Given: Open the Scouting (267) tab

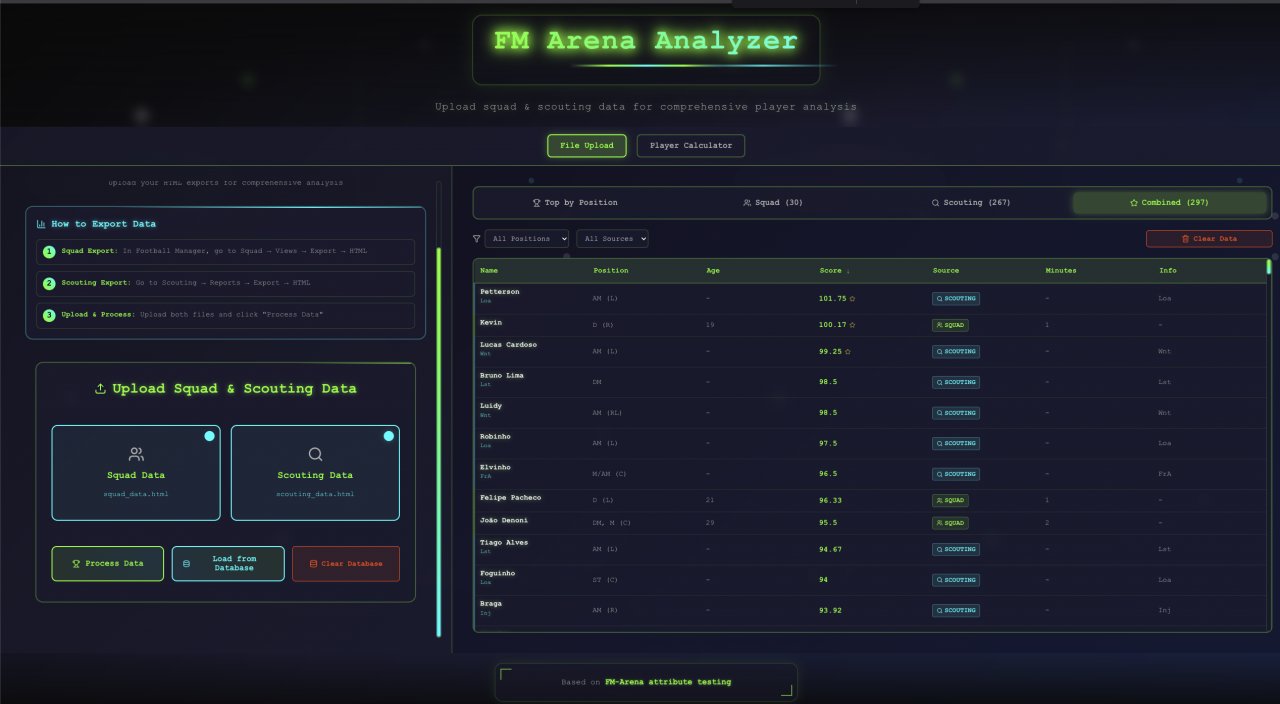Looking at the screenshot, I should pos(971,203).
